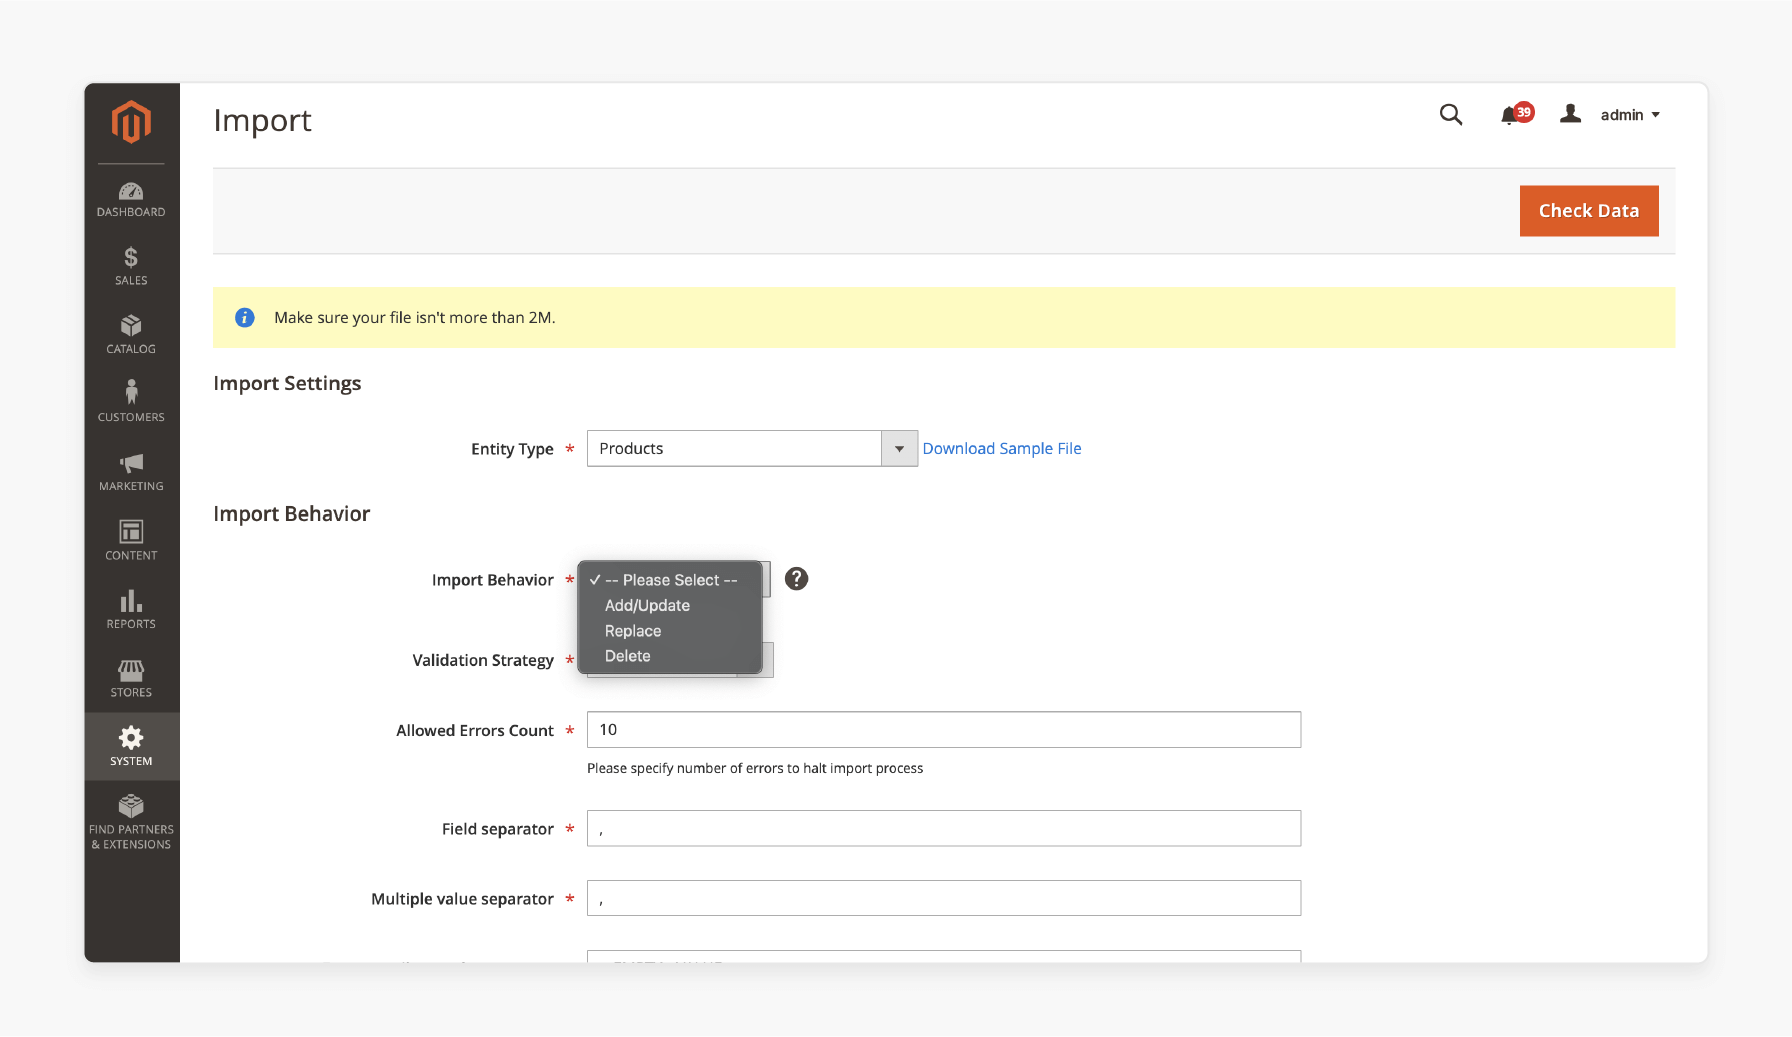This screenshot has width=1792, height=1037.
Task: Click the Field separator input
Action: [x=944, y=829]
